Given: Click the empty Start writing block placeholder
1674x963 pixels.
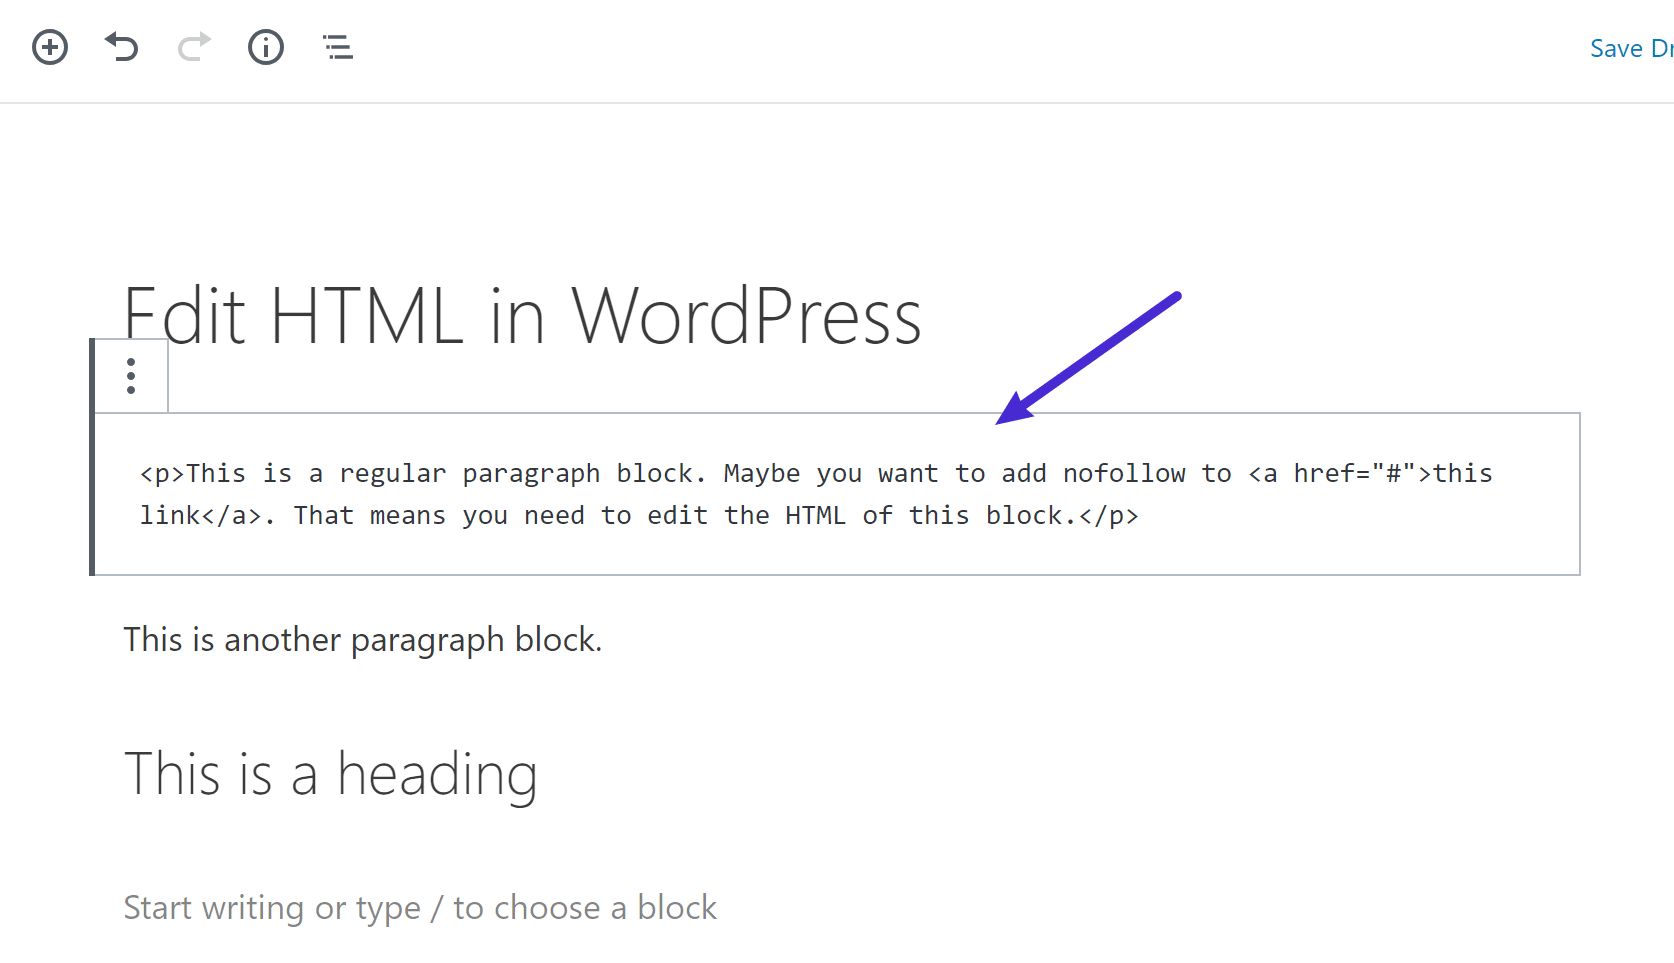Looking at the screenshot, I should 420,907.
